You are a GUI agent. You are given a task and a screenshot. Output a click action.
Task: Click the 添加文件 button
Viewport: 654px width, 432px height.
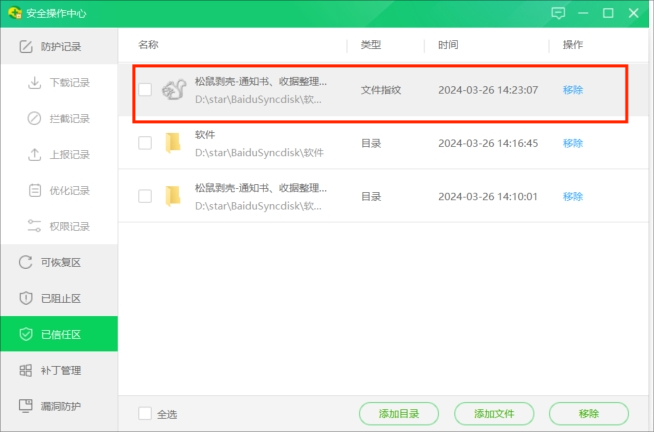(494, 414)
